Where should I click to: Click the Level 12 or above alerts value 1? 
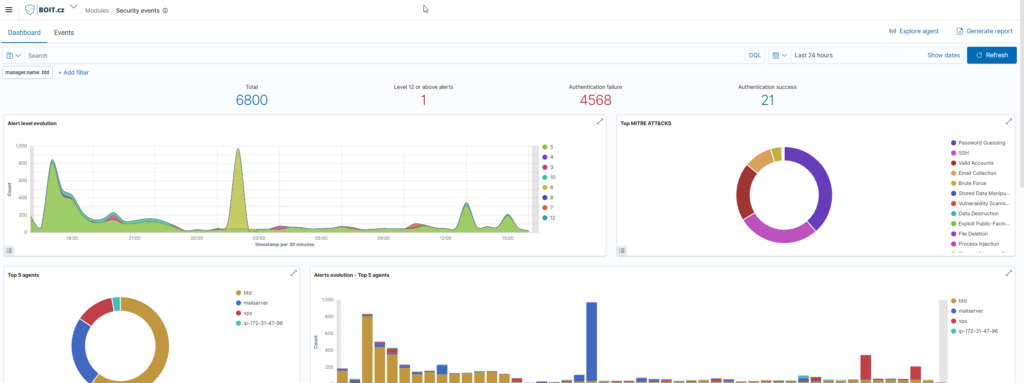423,100
